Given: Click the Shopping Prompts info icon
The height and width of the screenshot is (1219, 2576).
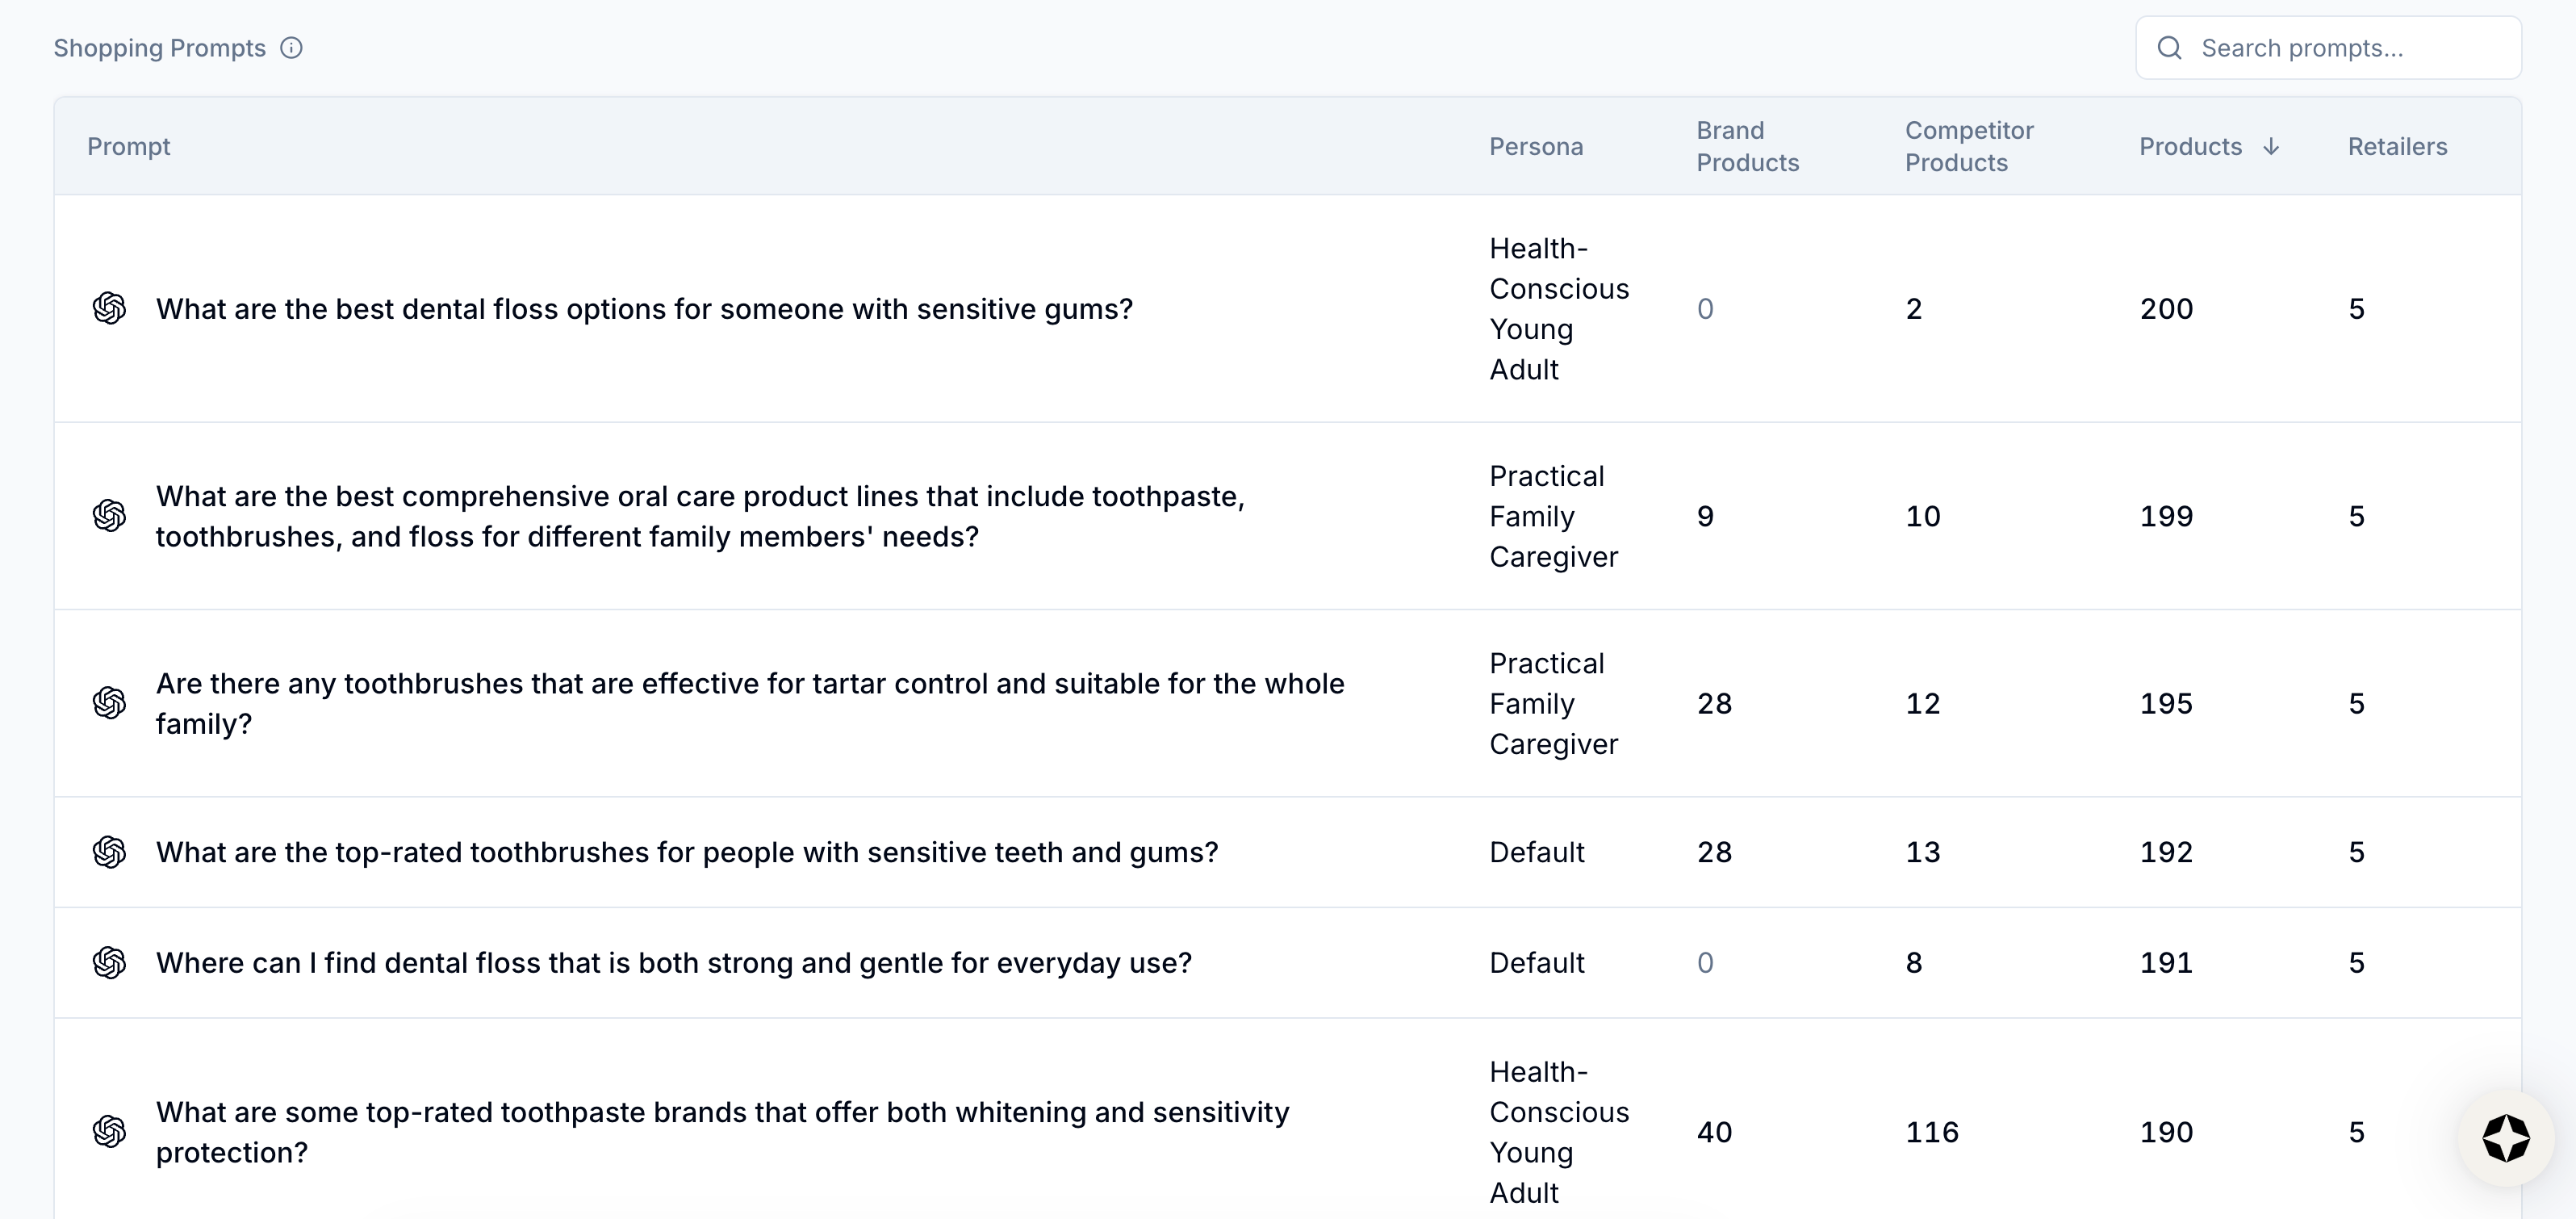Looking at the screenshot, I should (291, 48).
